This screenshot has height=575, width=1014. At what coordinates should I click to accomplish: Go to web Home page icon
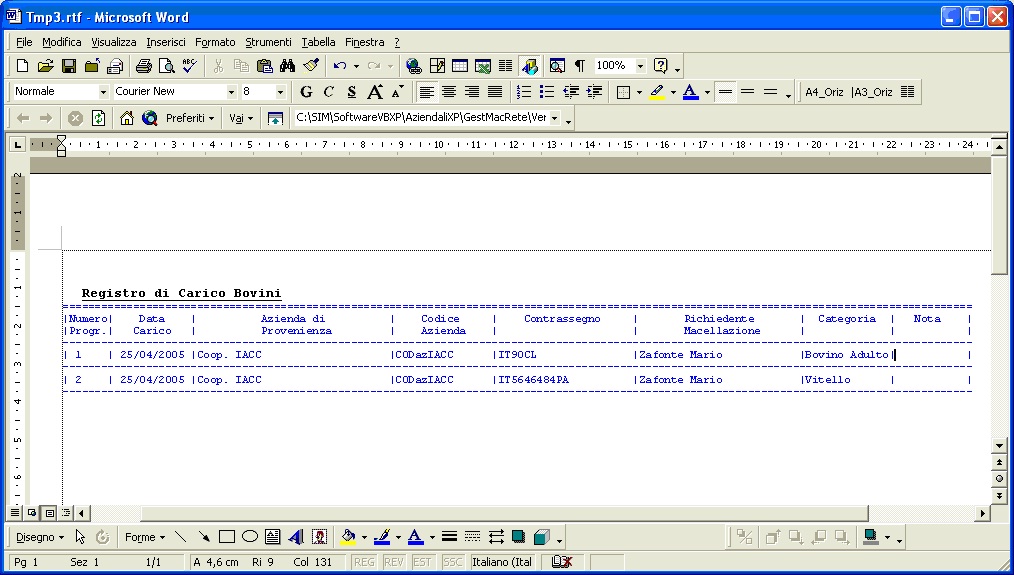(127, 118)
